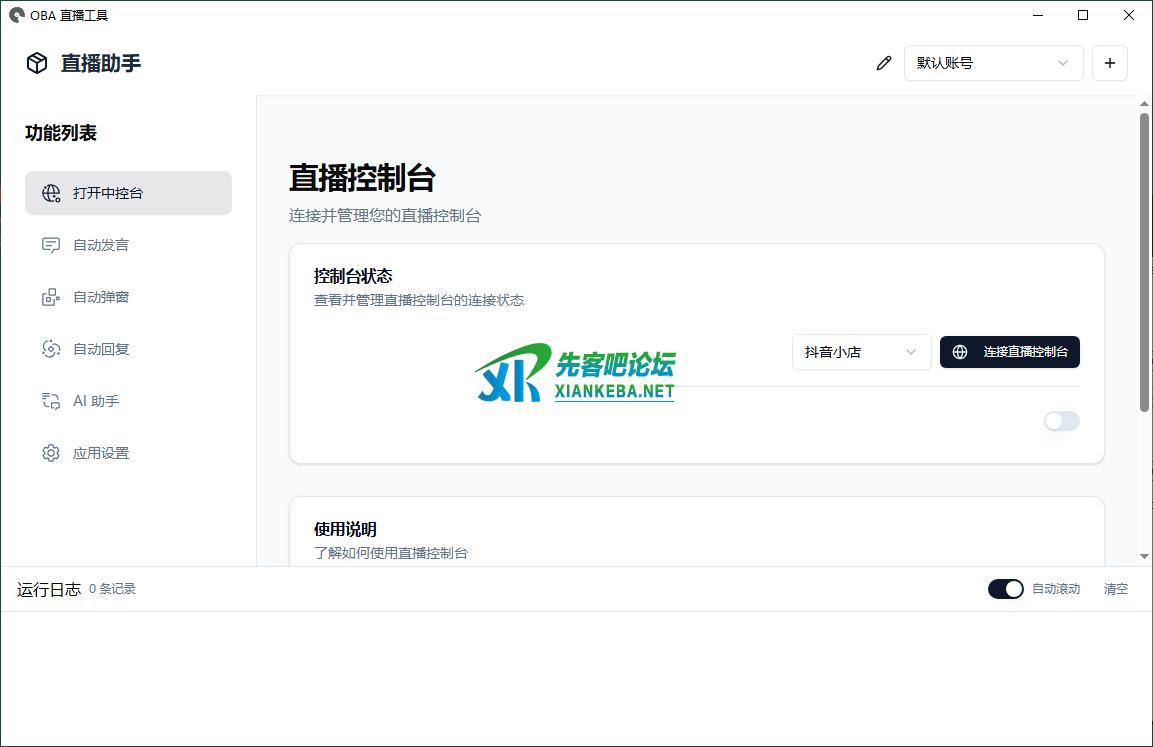Viewport: 1153px width, 747px height.
Task: Expand the 抖音小店 platform dropdown
Action: [861, 352]
